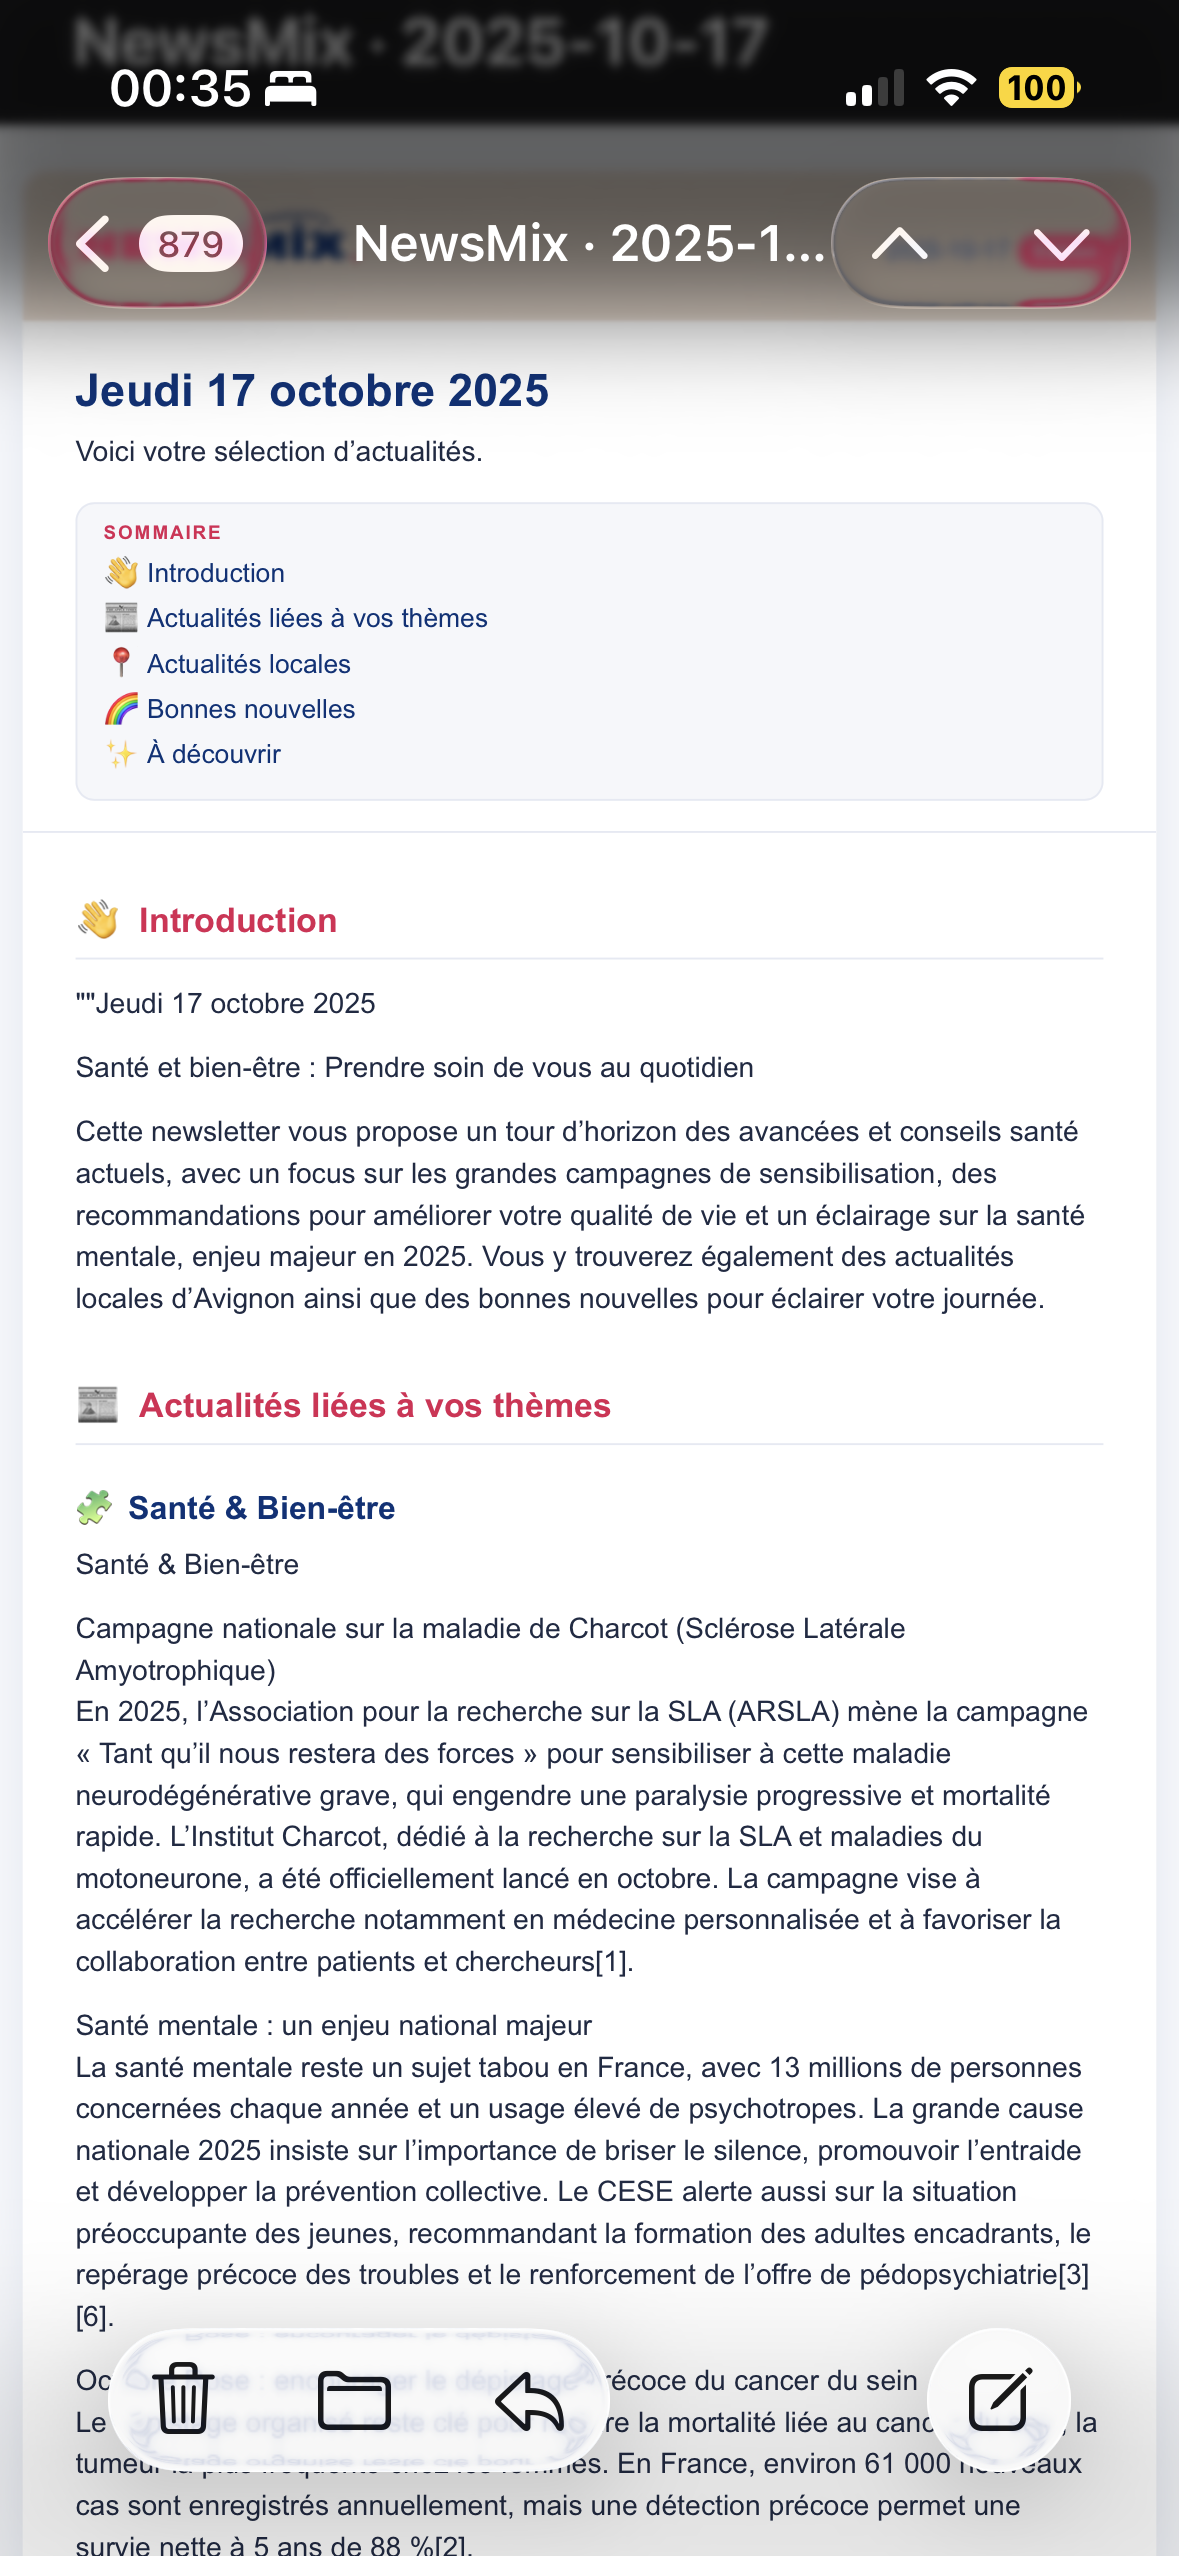Open the Introduction link in Sommaire
The width and height of the screenshot is (1179, 2556).
pos(215,572)
